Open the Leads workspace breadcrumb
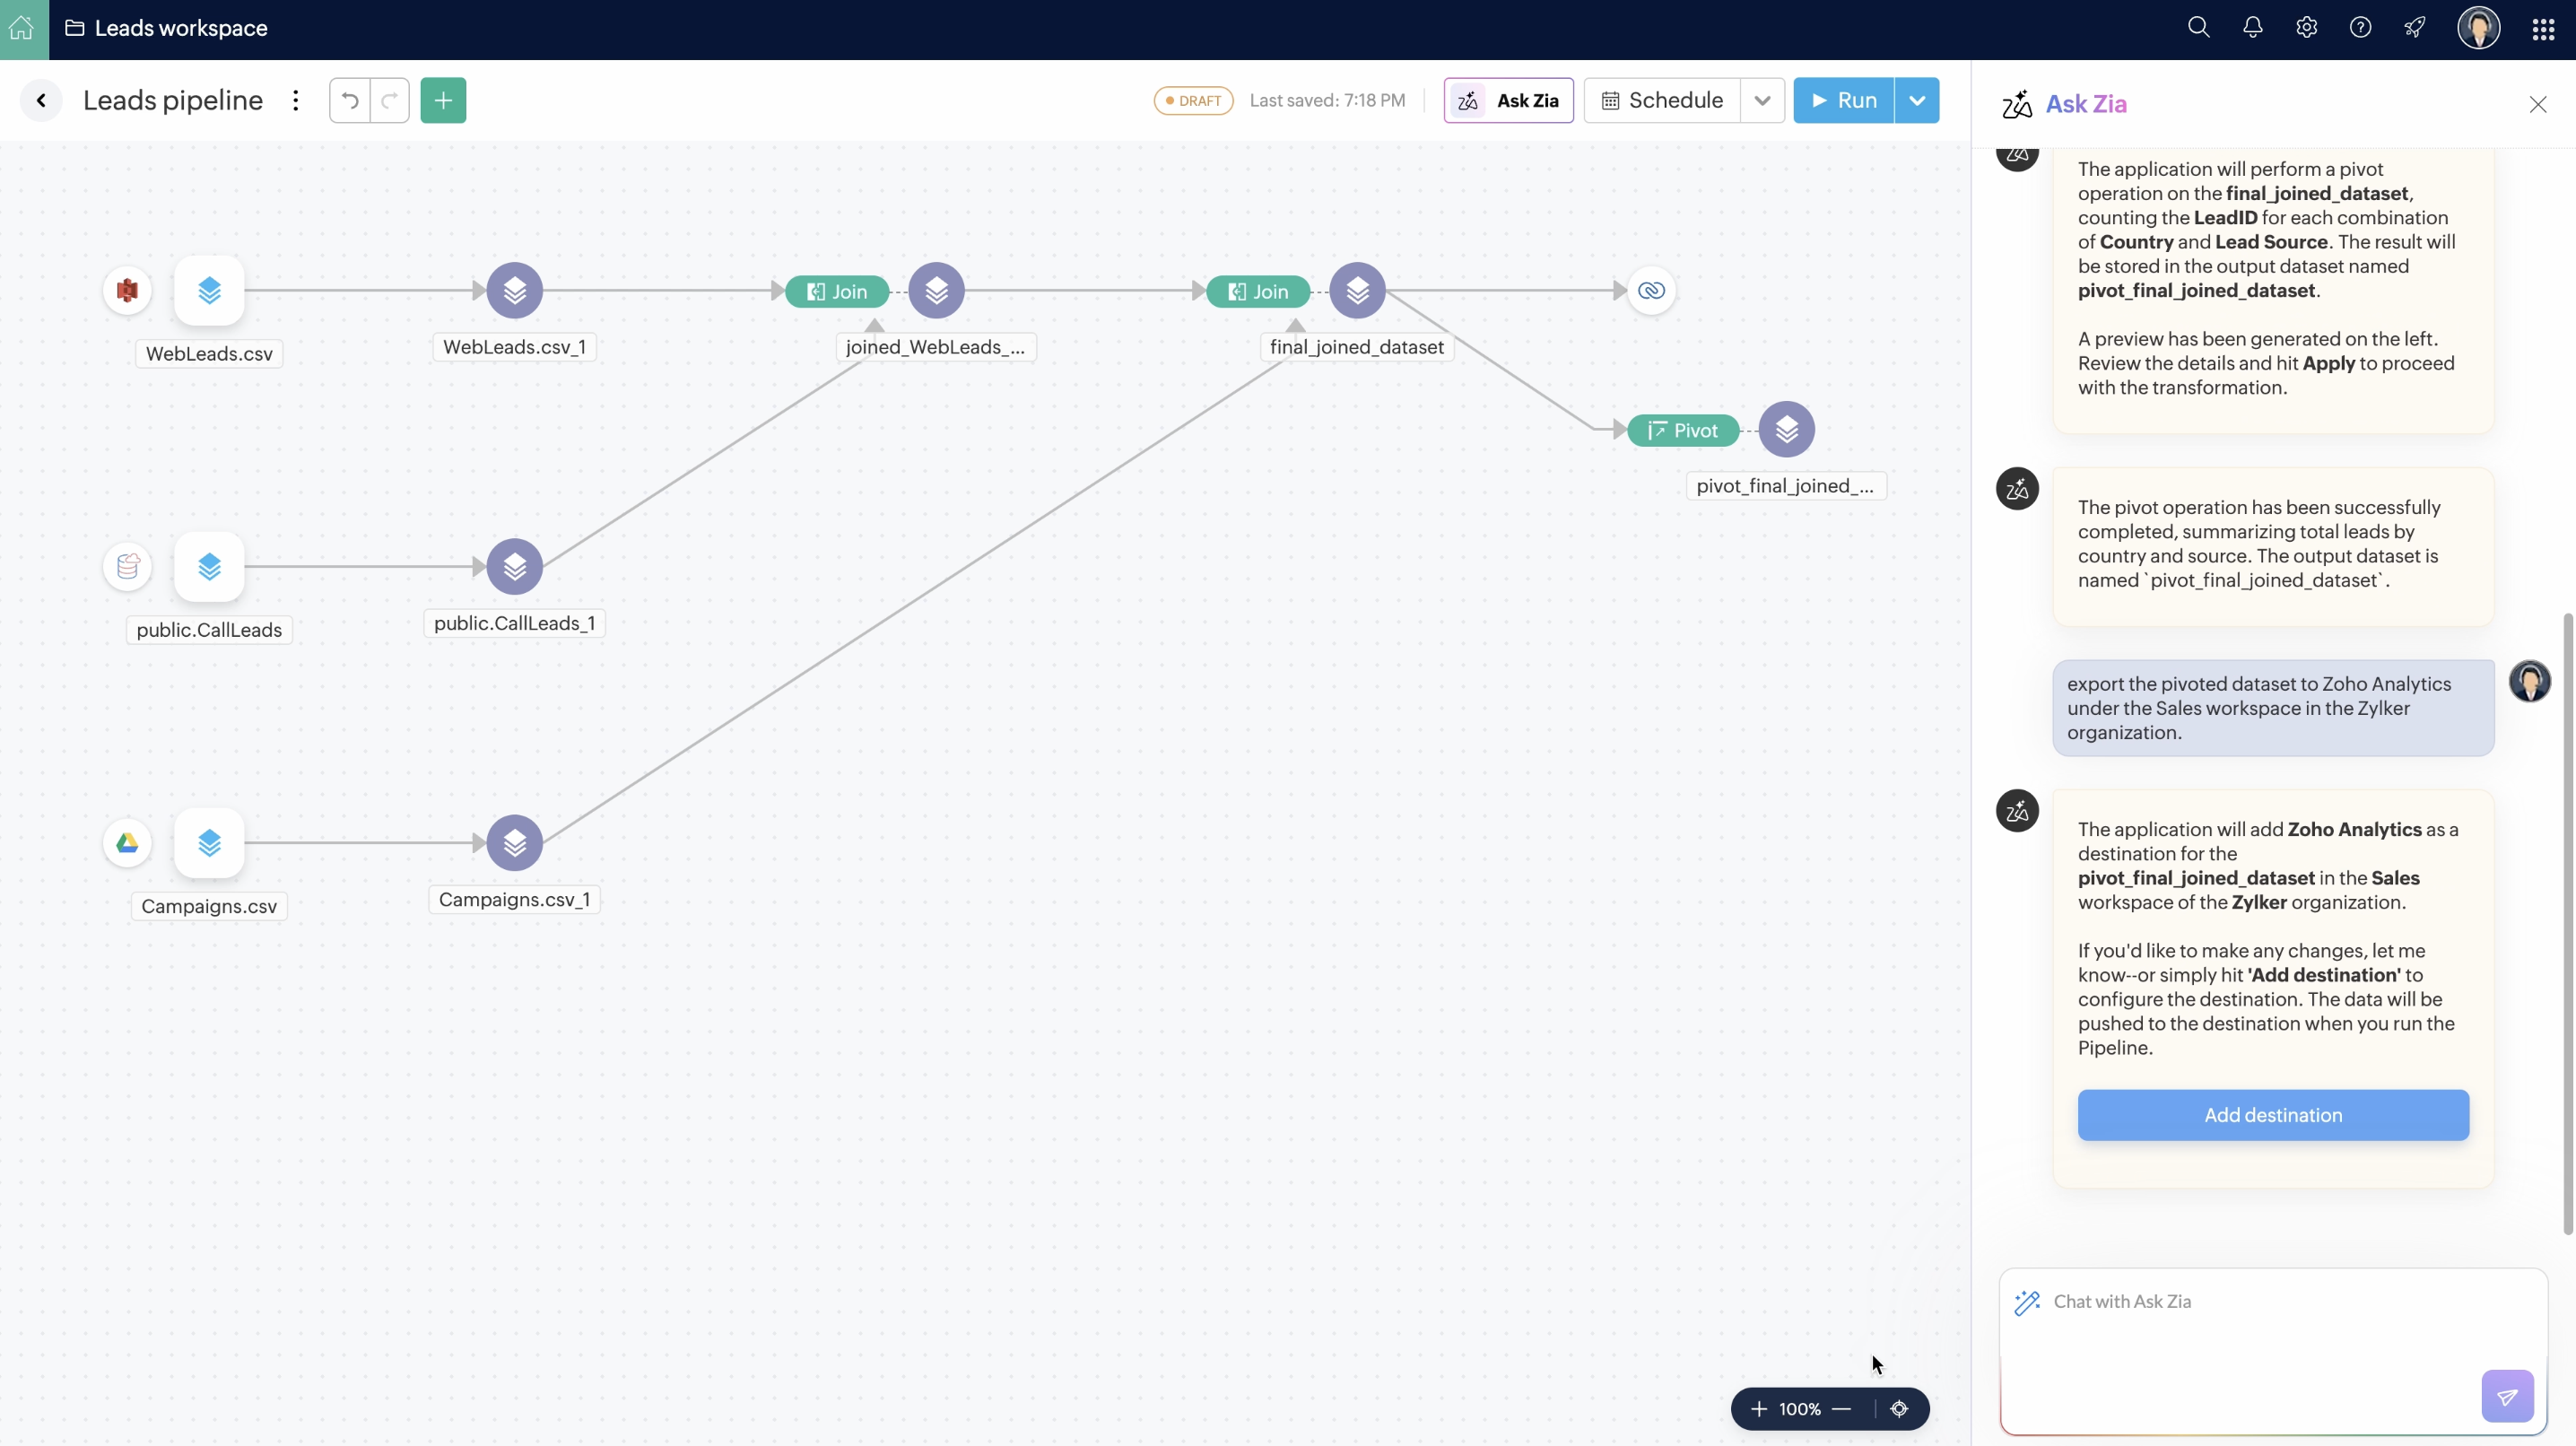 [180, 28]
